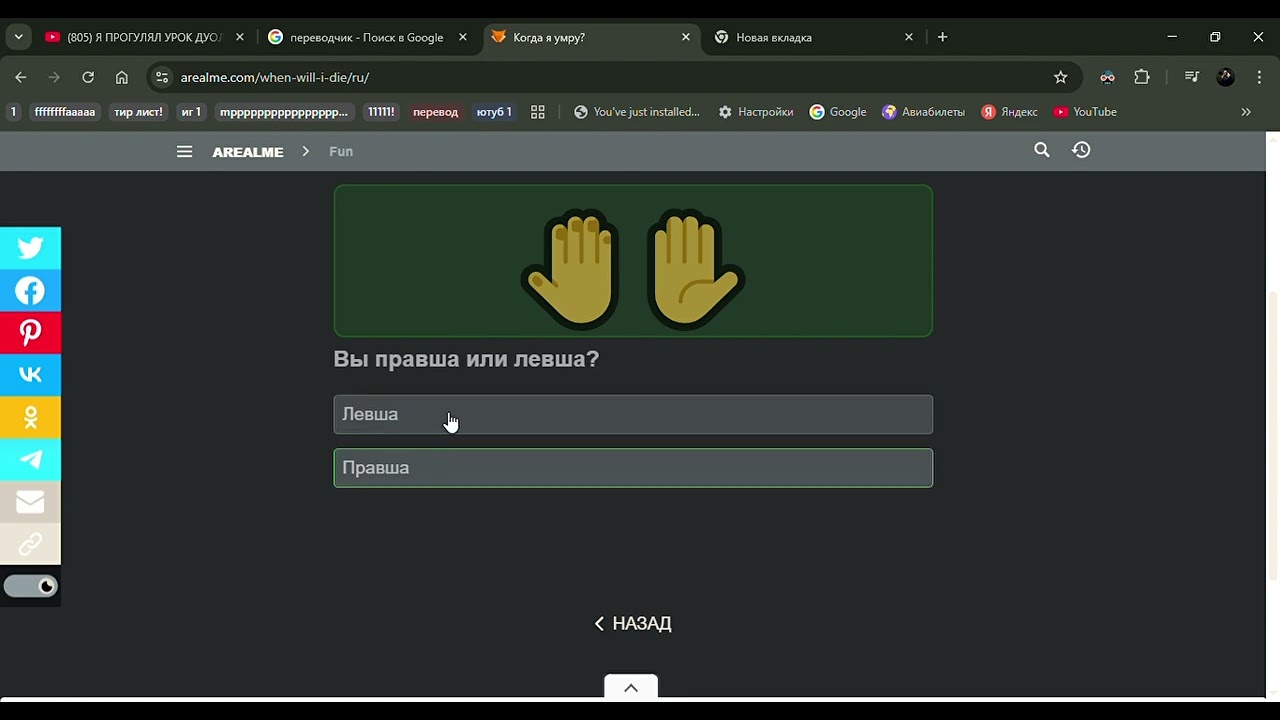Reload the current page
Viewport: 1280px width, 720px height.
pyautogui.click(x=88, y=77)
